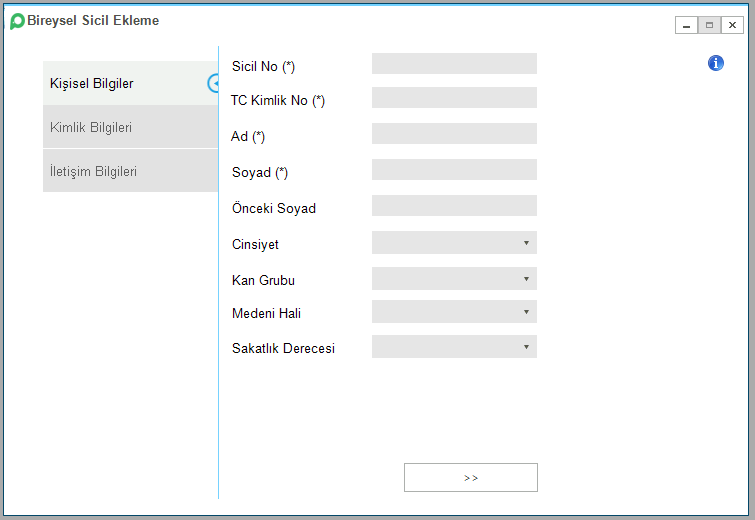Open the Kimlik Bilgileri tab

coord(130,127)
